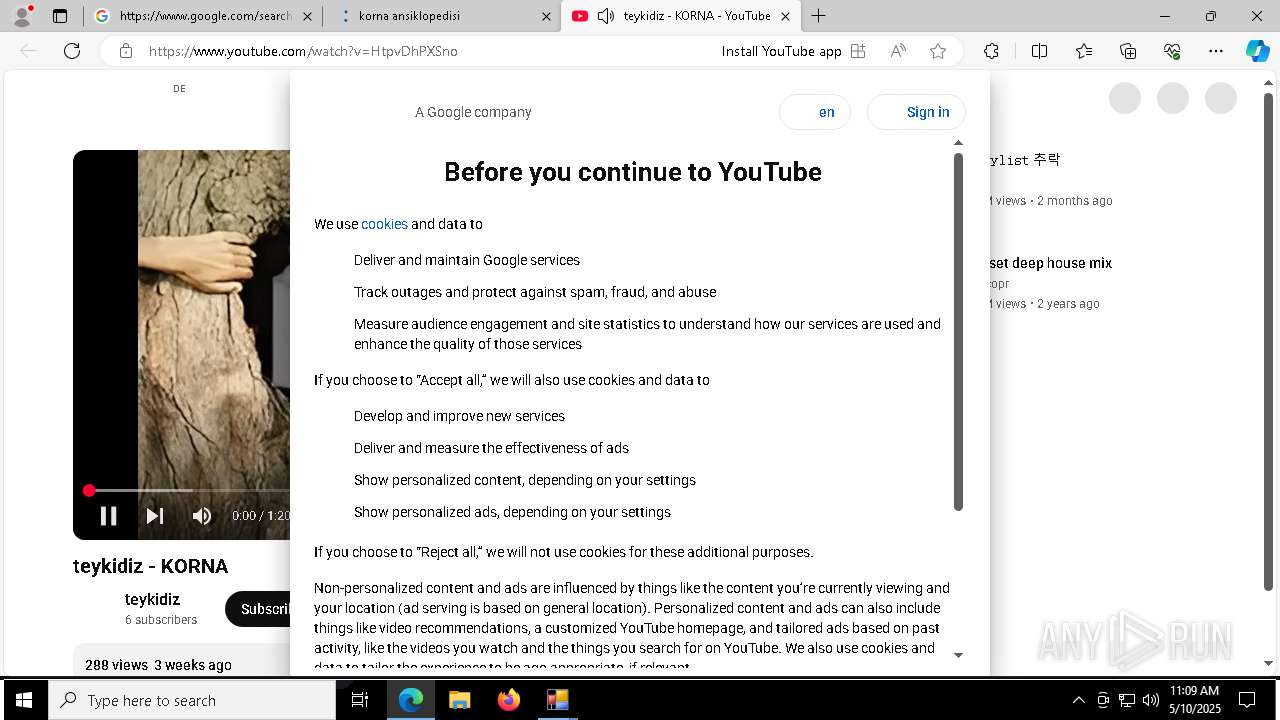Image resolution: width=1280 pixels, height=720 pixels.
Task: Close the YouTube tab
Action: tap(785, 16)
